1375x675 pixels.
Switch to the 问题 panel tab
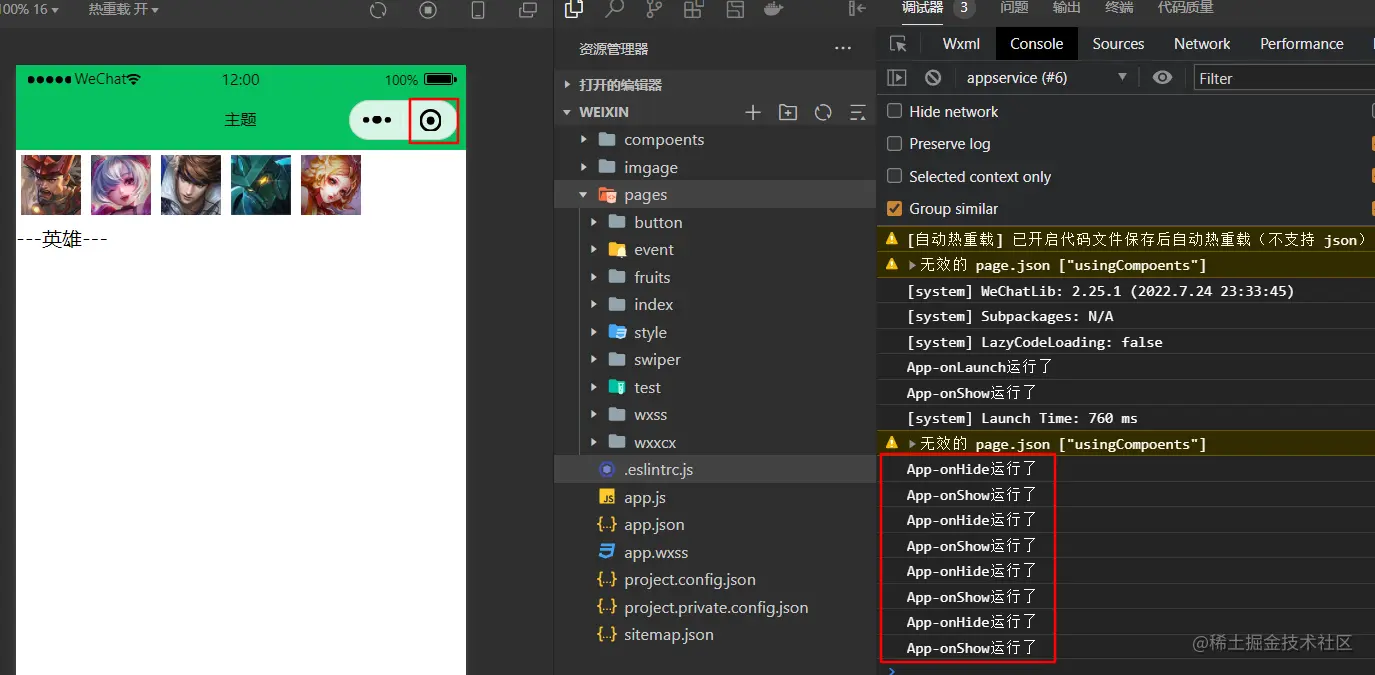coord(1014,8)
